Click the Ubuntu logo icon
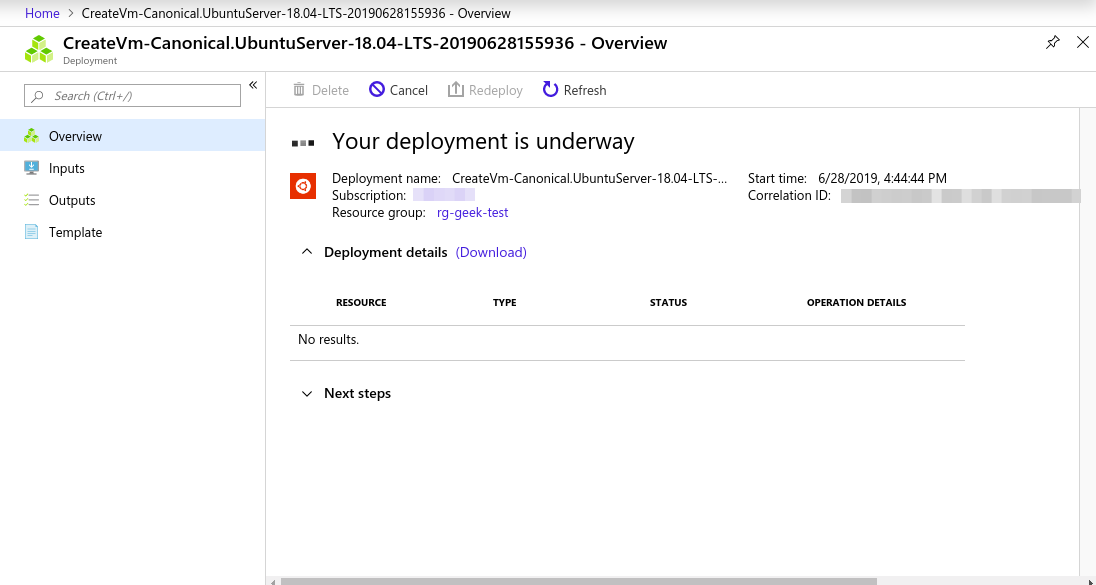 click(303, 186)
